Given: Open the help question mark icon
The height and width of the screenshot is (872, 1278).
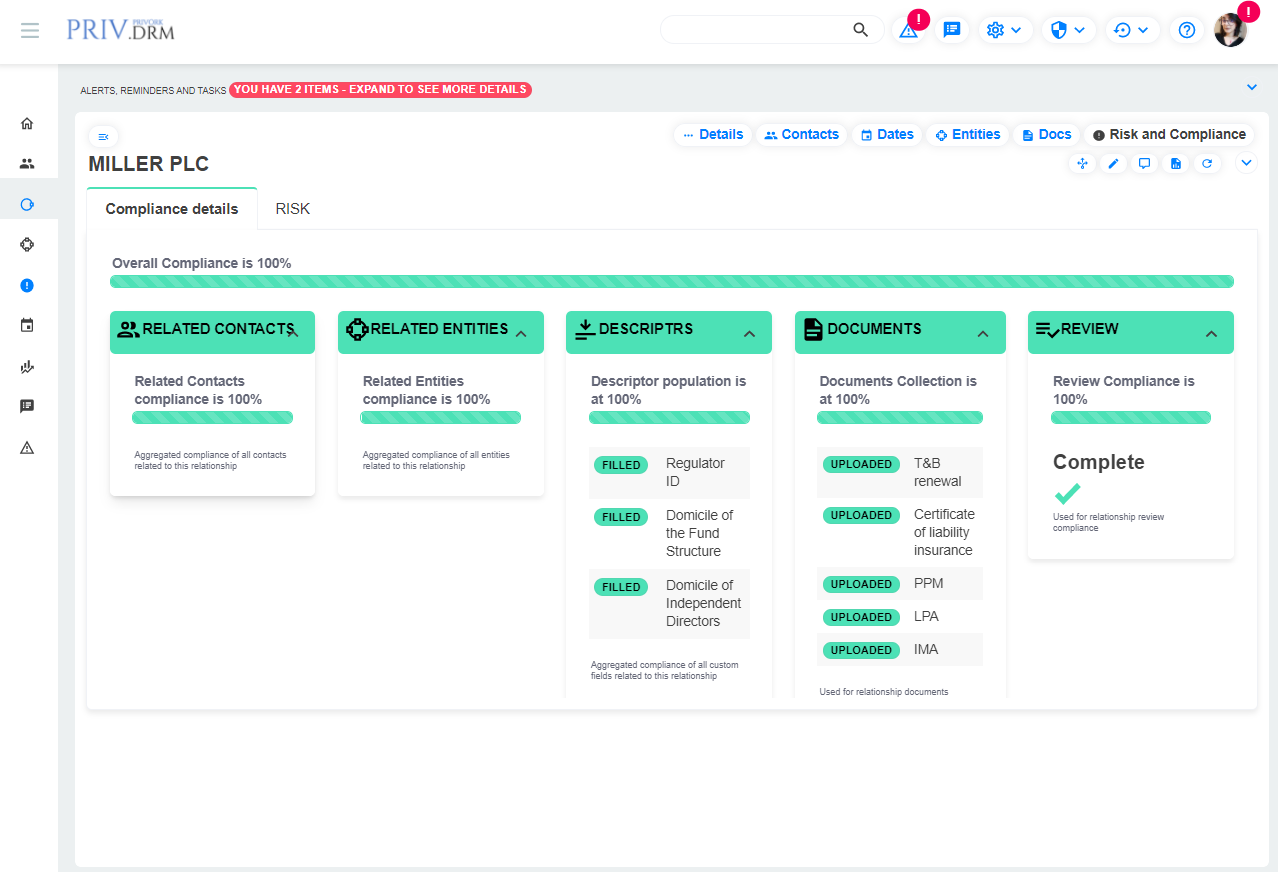Looking at the screenshot, I should tap(1186, 30).
